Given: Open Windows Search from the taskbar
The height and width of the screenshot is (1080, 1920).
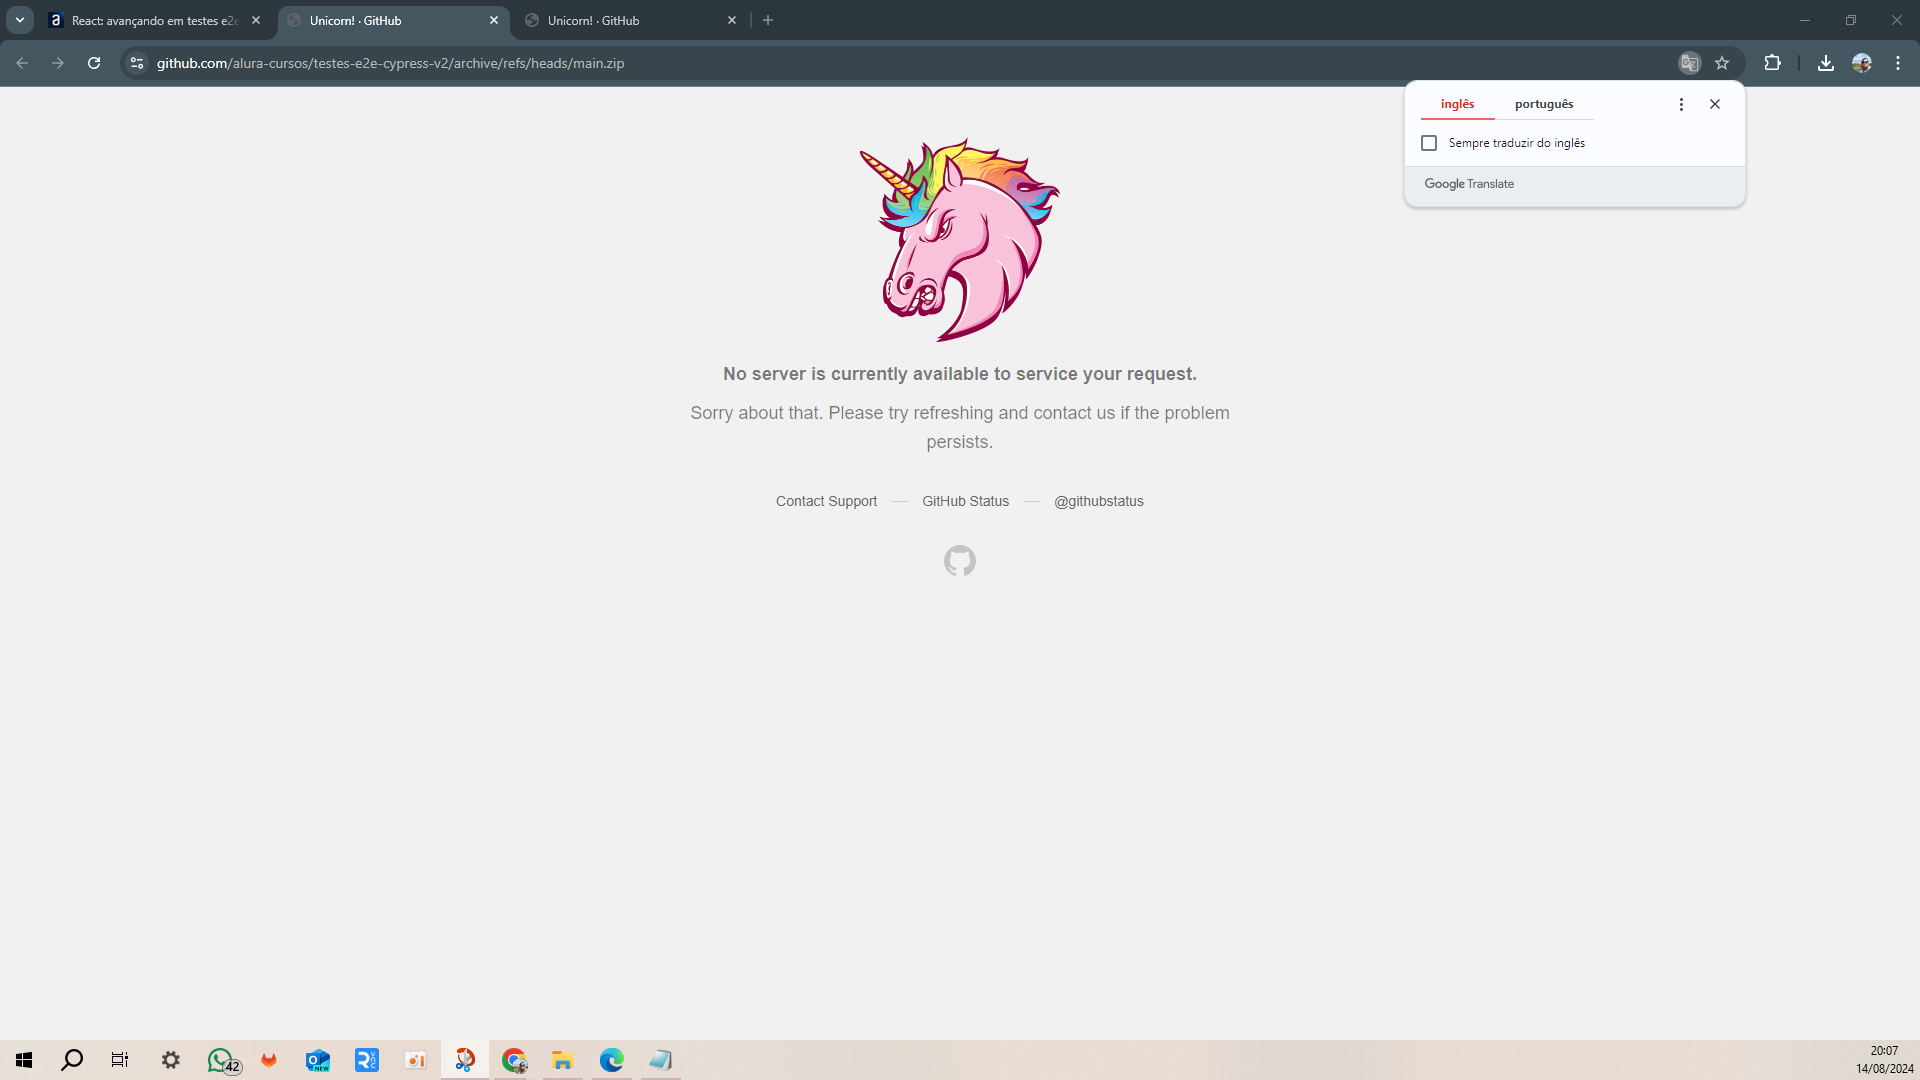Looking at the screenshot, I should 72,1060.
